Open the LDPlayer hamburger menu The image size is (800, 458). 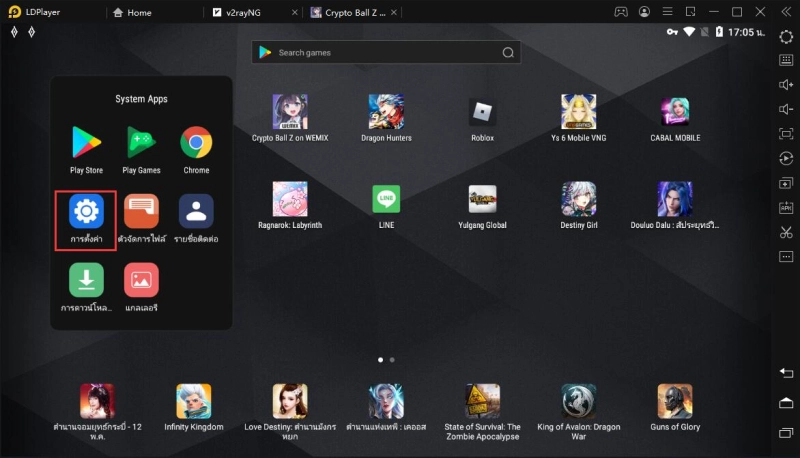[x=667, y=12]
